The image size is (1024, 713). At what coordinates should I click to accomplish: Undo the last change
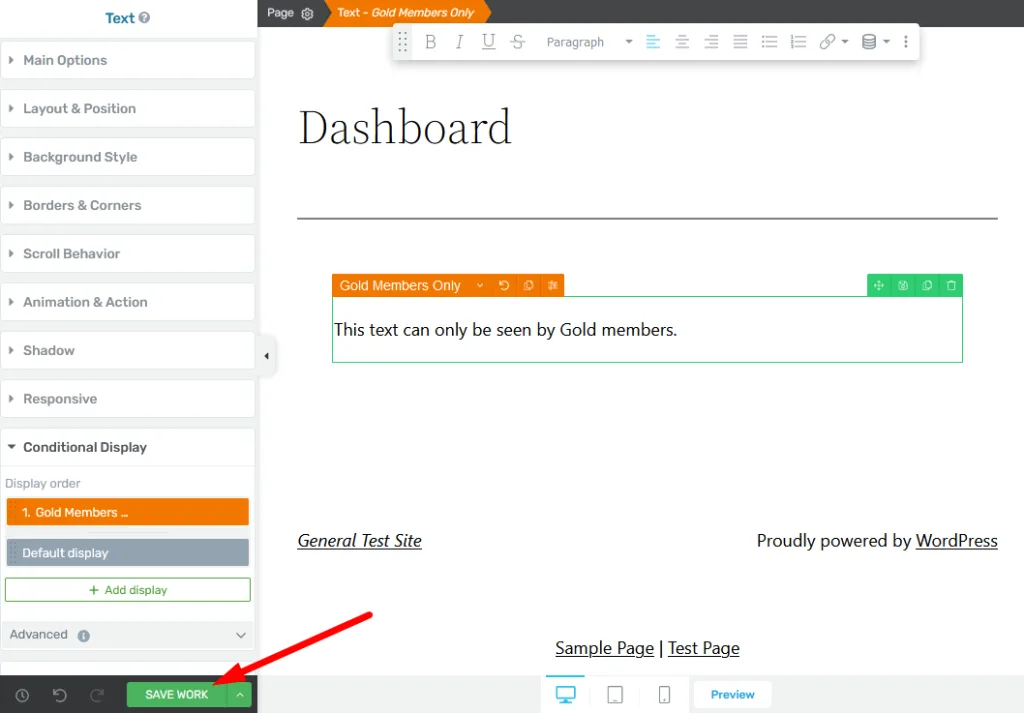[x=59, y=695]
